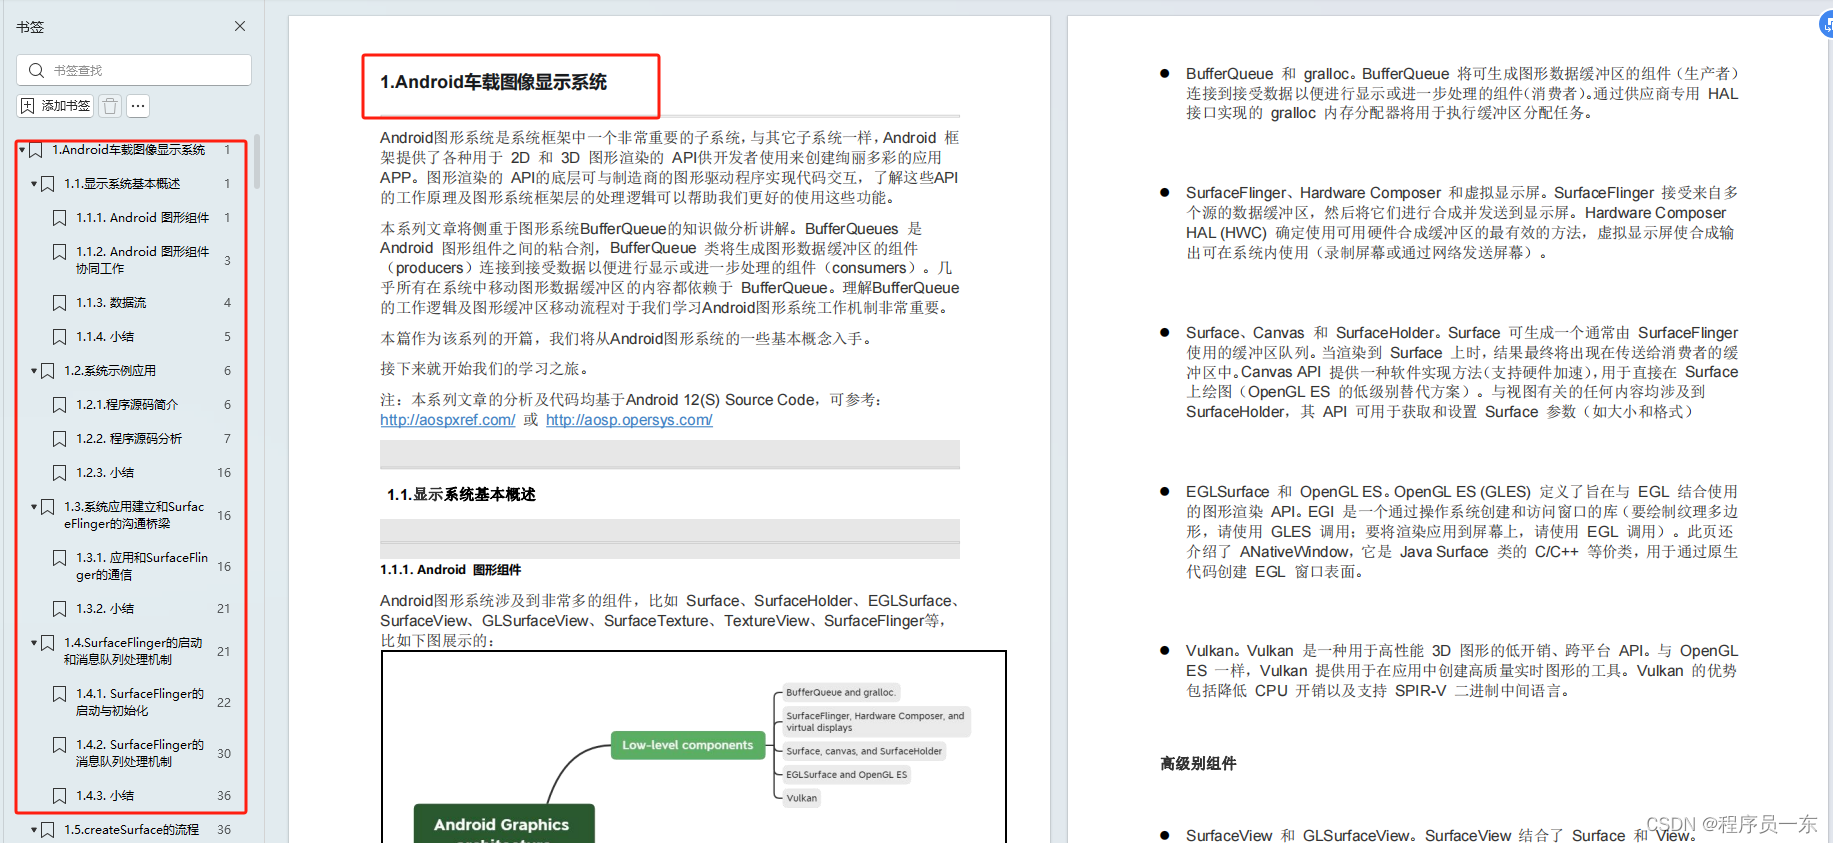Click the 高级别组件 heading on right page
1833x843 pixels.
(1198, 764)
